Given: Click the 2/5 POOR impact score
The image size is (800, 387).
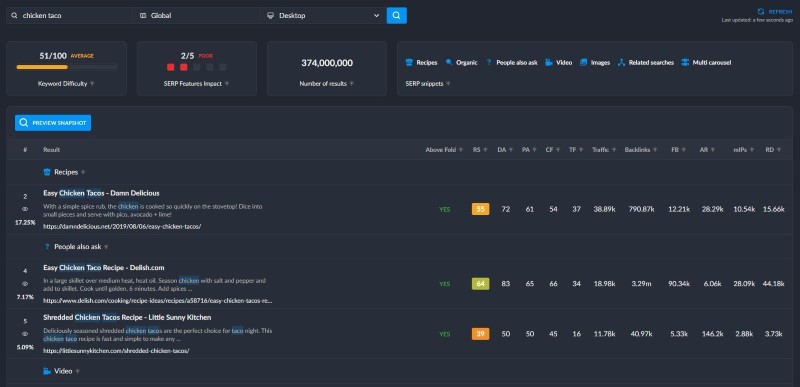Looking at the screenshot, I should [x=196, y=56].
